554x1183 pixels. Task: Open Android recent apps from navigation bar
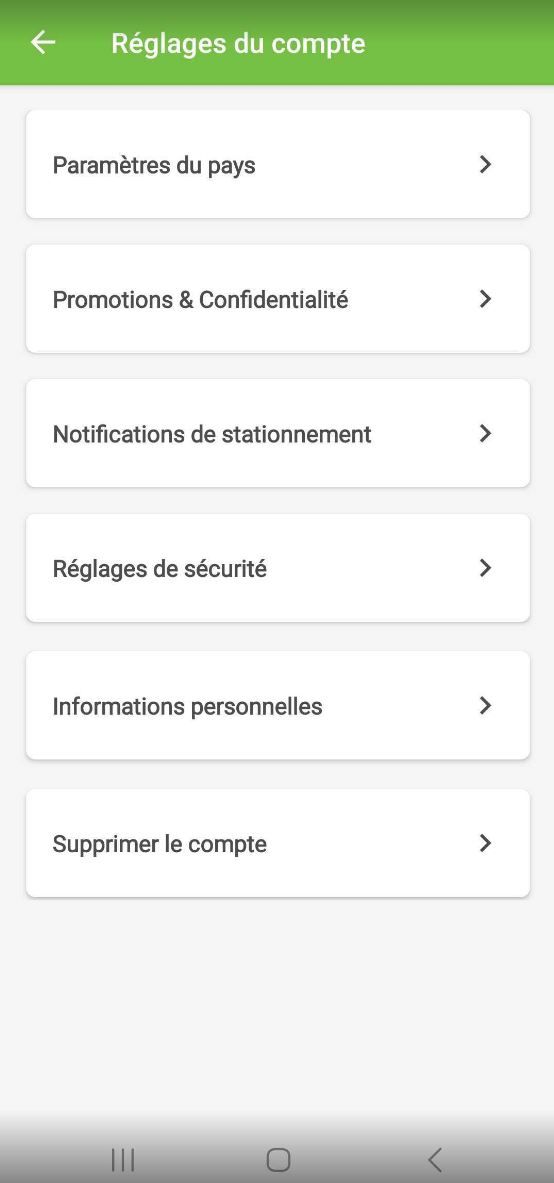[x=123, y=1160]
